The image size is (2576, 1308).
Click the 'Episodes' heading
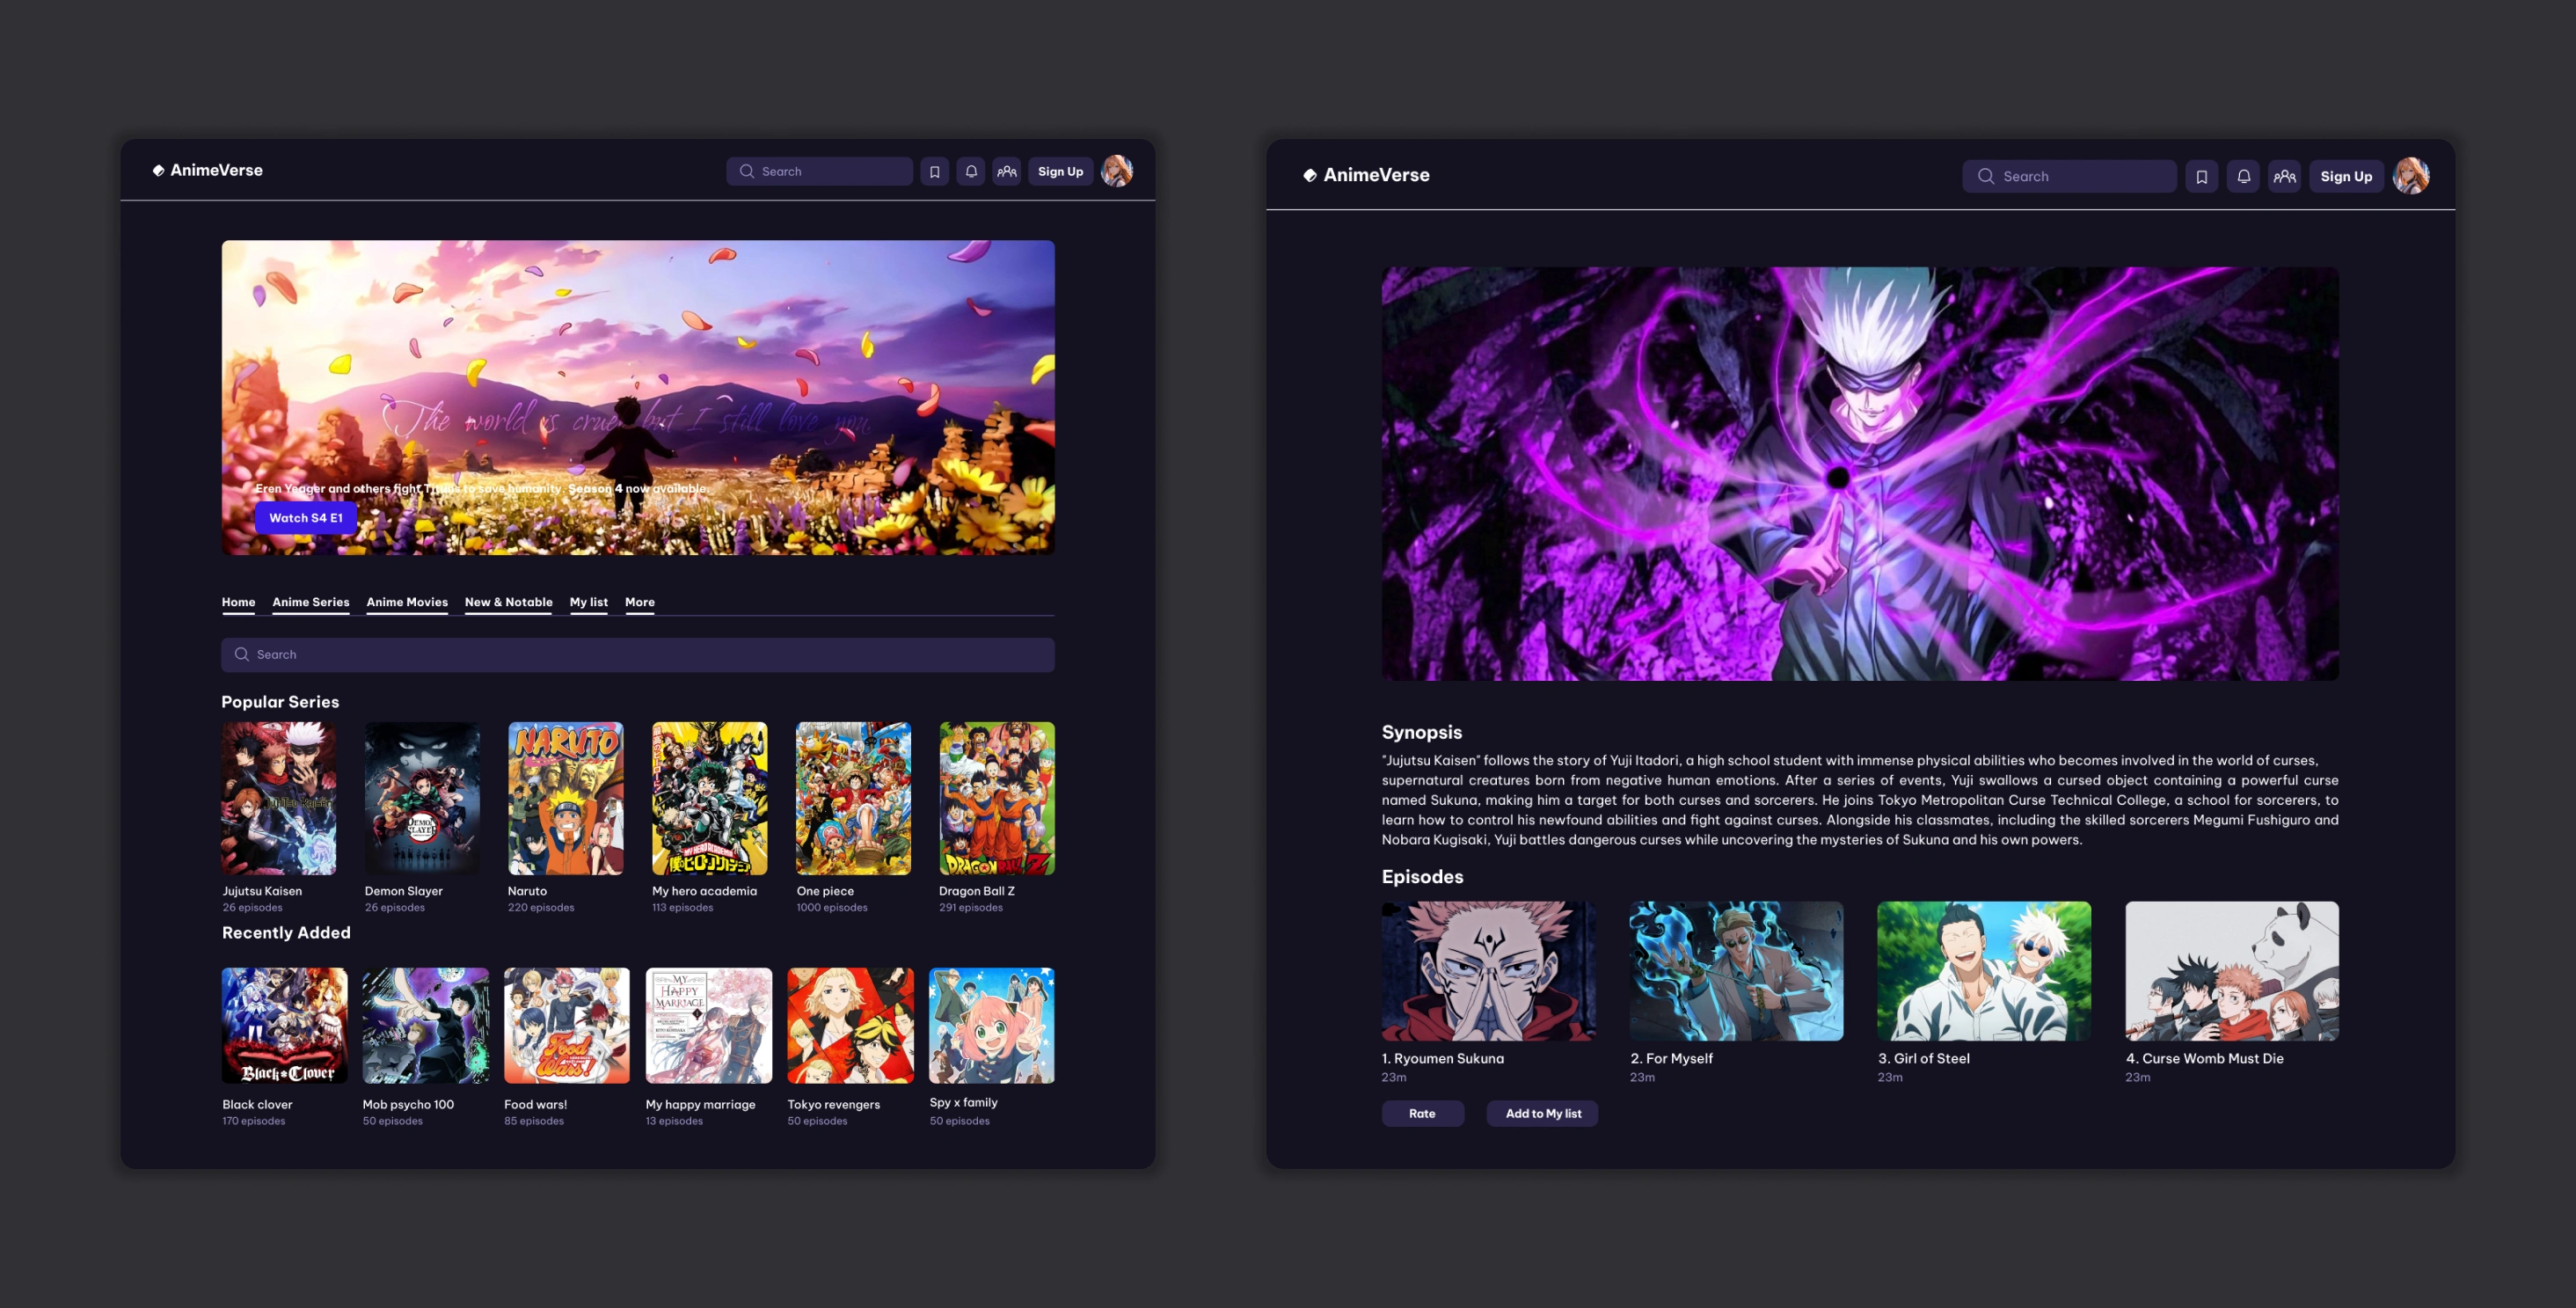coord(1422,877)
